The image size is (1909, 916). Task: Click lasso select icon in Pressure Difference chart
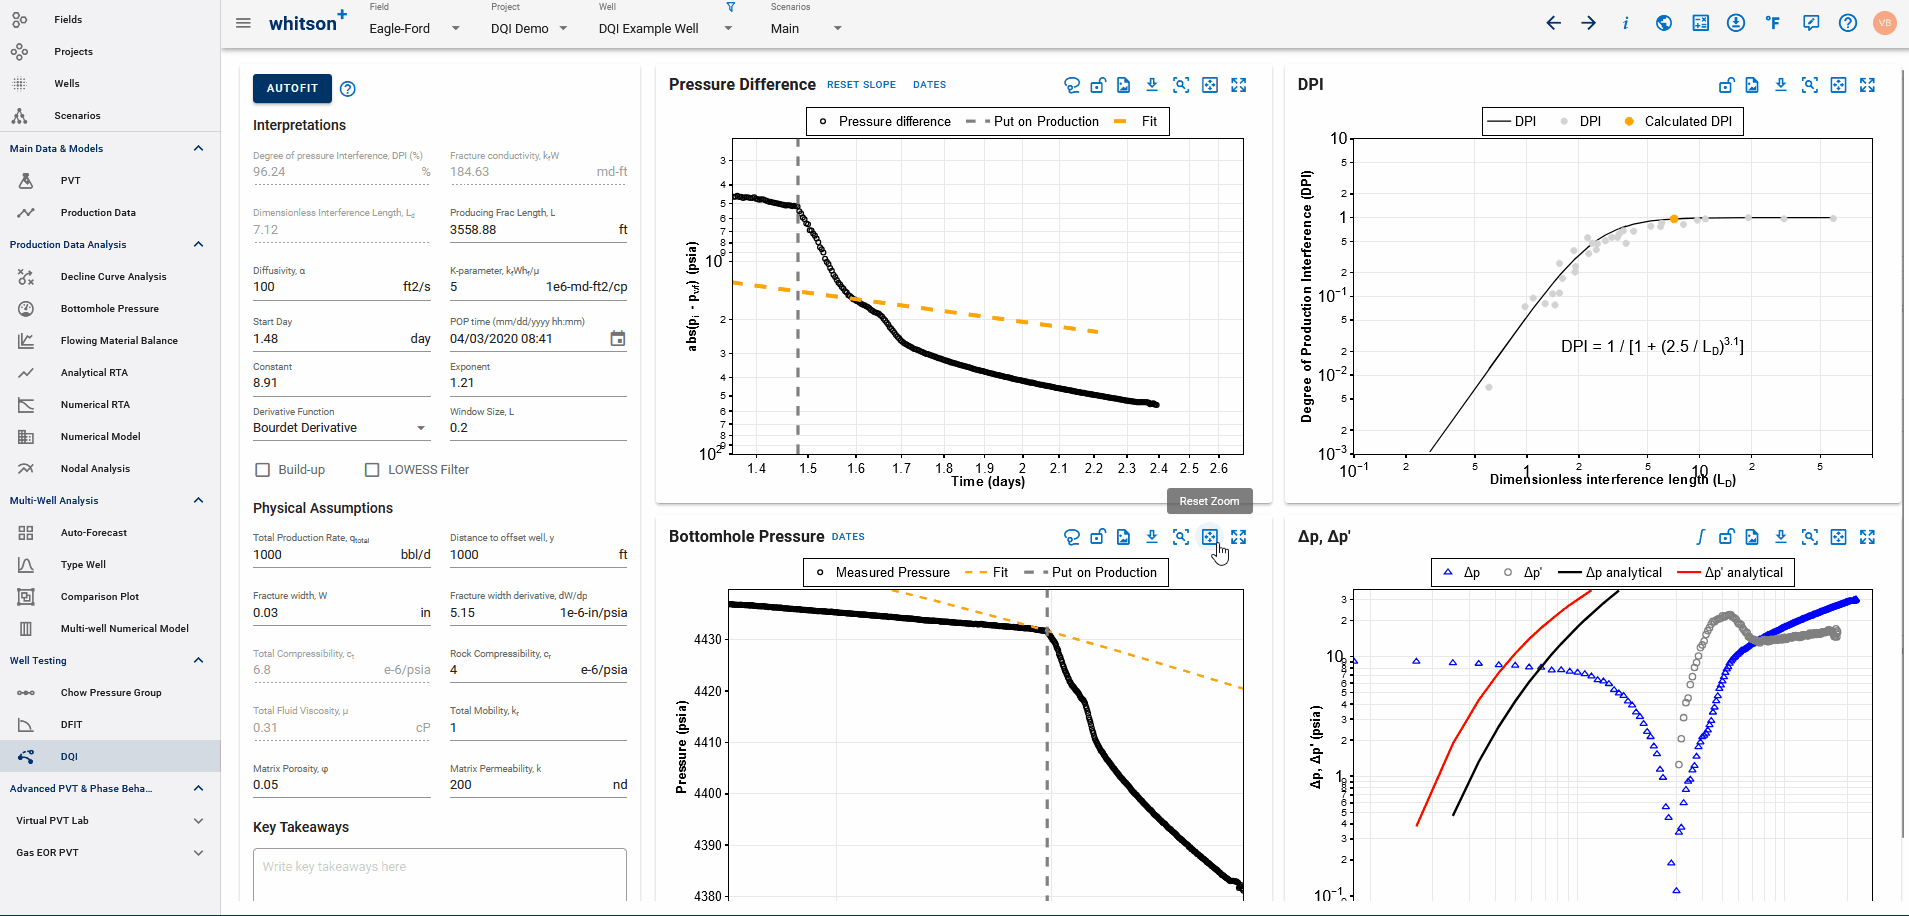point(1072,86)
